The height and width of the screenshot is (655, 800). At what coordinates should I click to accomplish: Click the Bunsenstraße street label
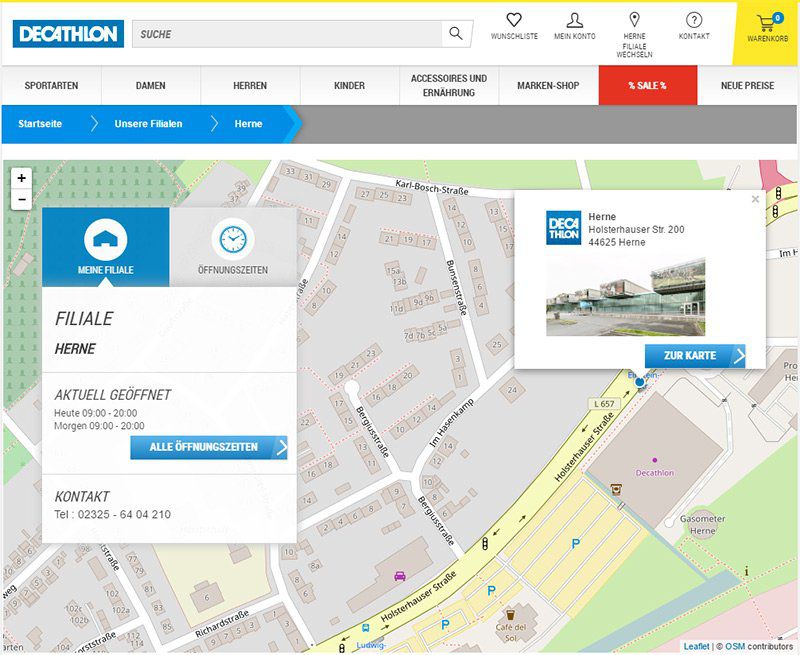click(x=457, y=287)
